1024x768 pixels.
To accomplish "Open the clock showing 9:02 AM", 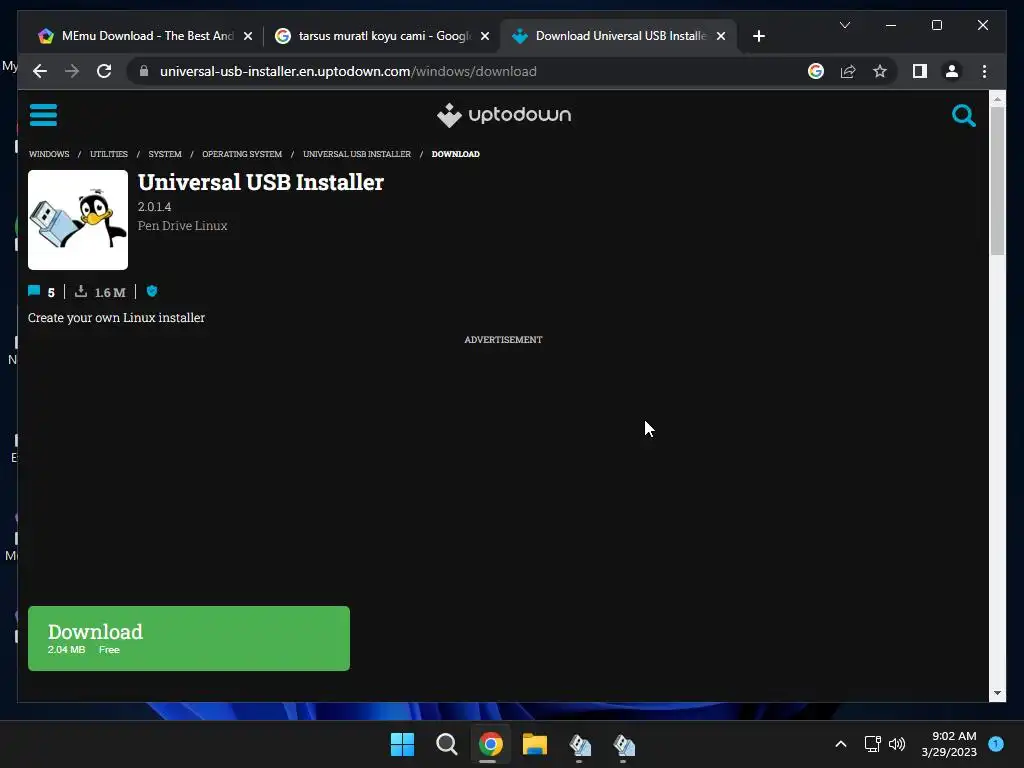I will pyautogui.click(x=949, y=744).
